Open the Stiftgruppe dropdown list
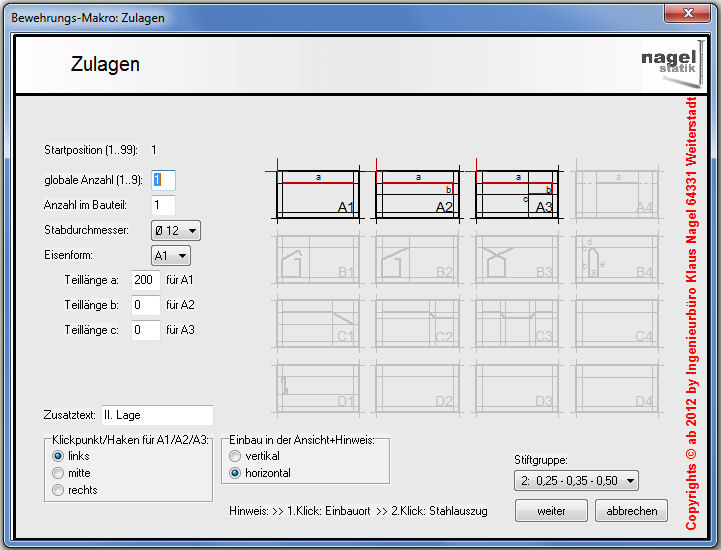Viewport: 721px width, 550px height. [x=576, y=481]
